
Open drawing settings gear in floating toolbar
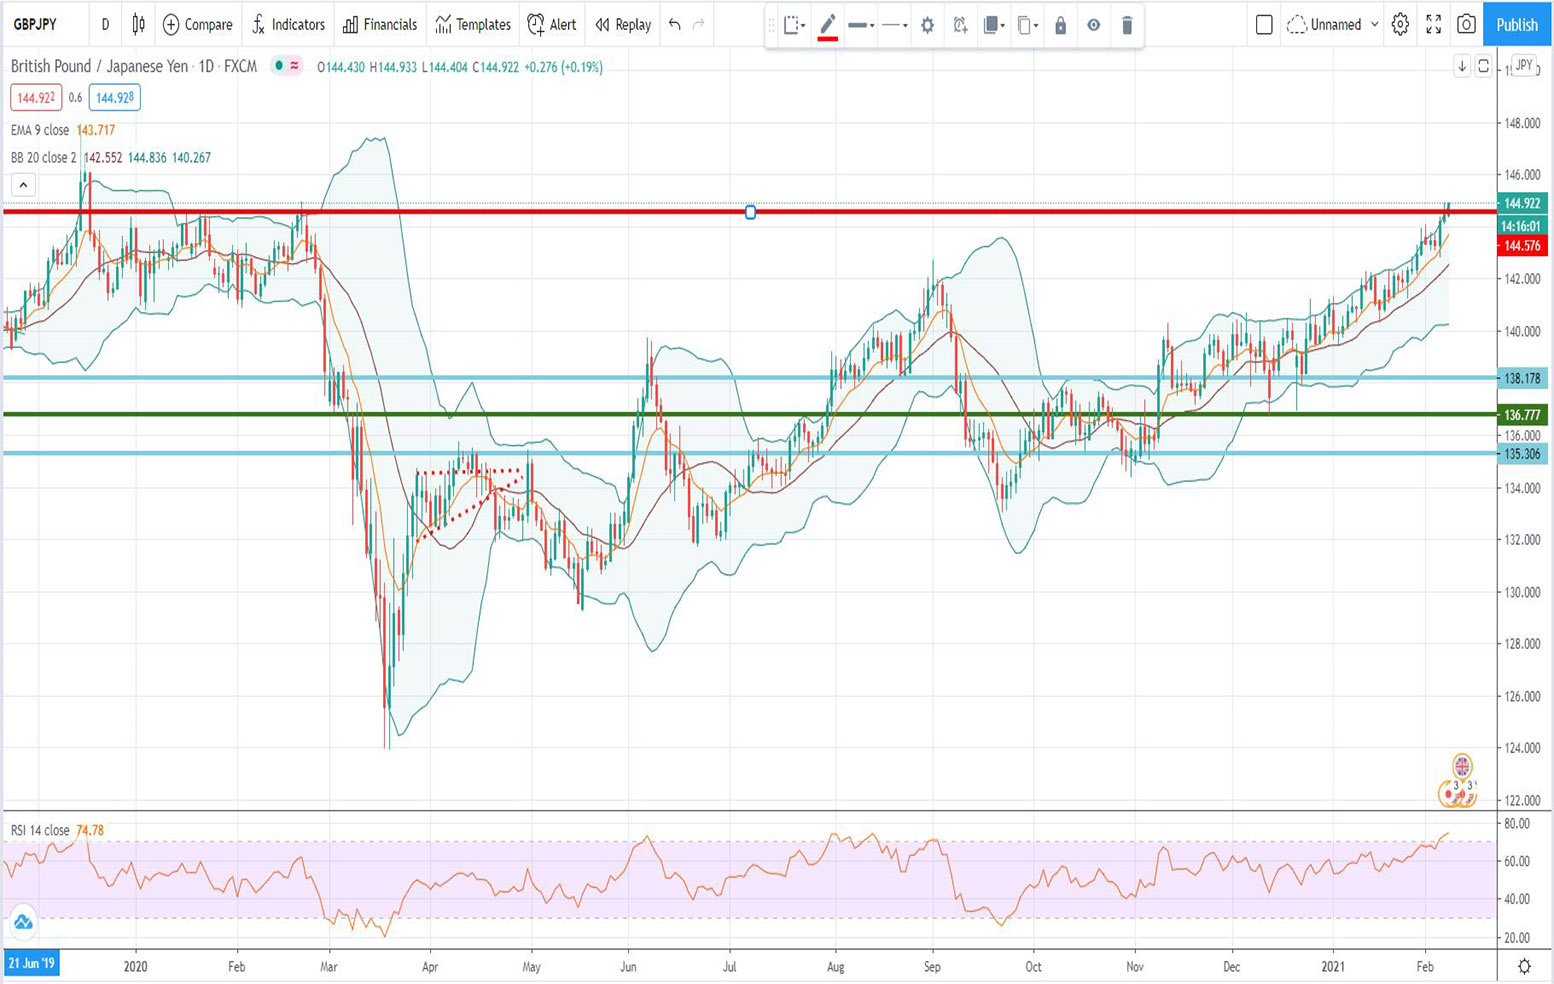point(926,25)
